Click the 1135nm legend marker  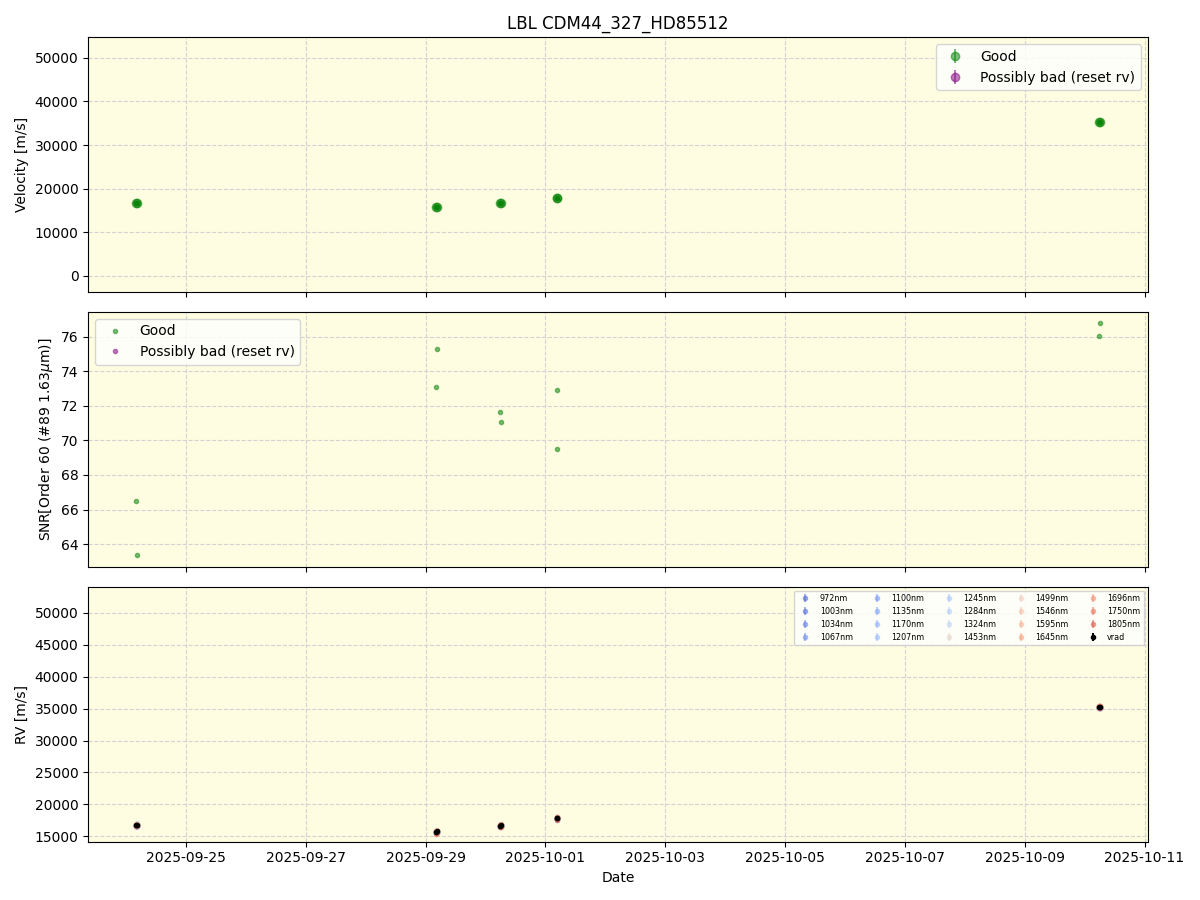click(877, 611)
